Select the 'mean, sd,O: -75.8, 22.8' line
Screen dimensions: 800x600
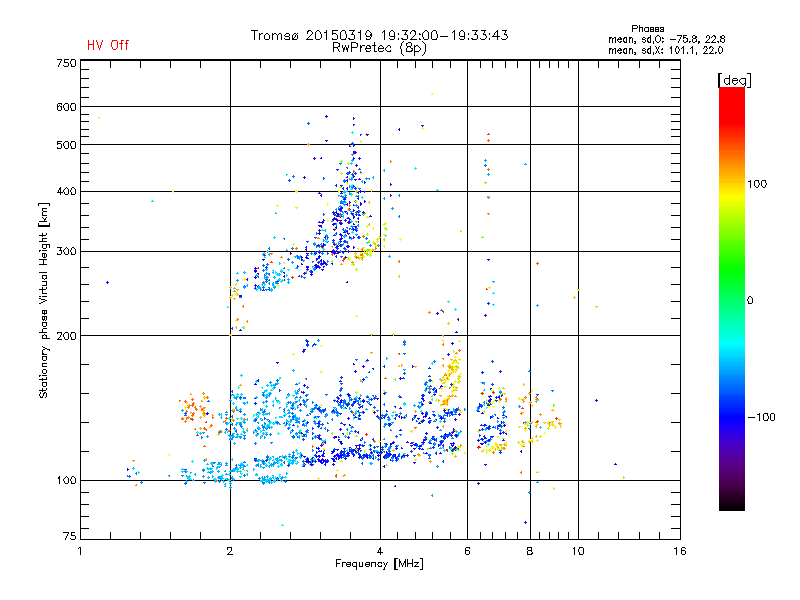click(666, 39)
